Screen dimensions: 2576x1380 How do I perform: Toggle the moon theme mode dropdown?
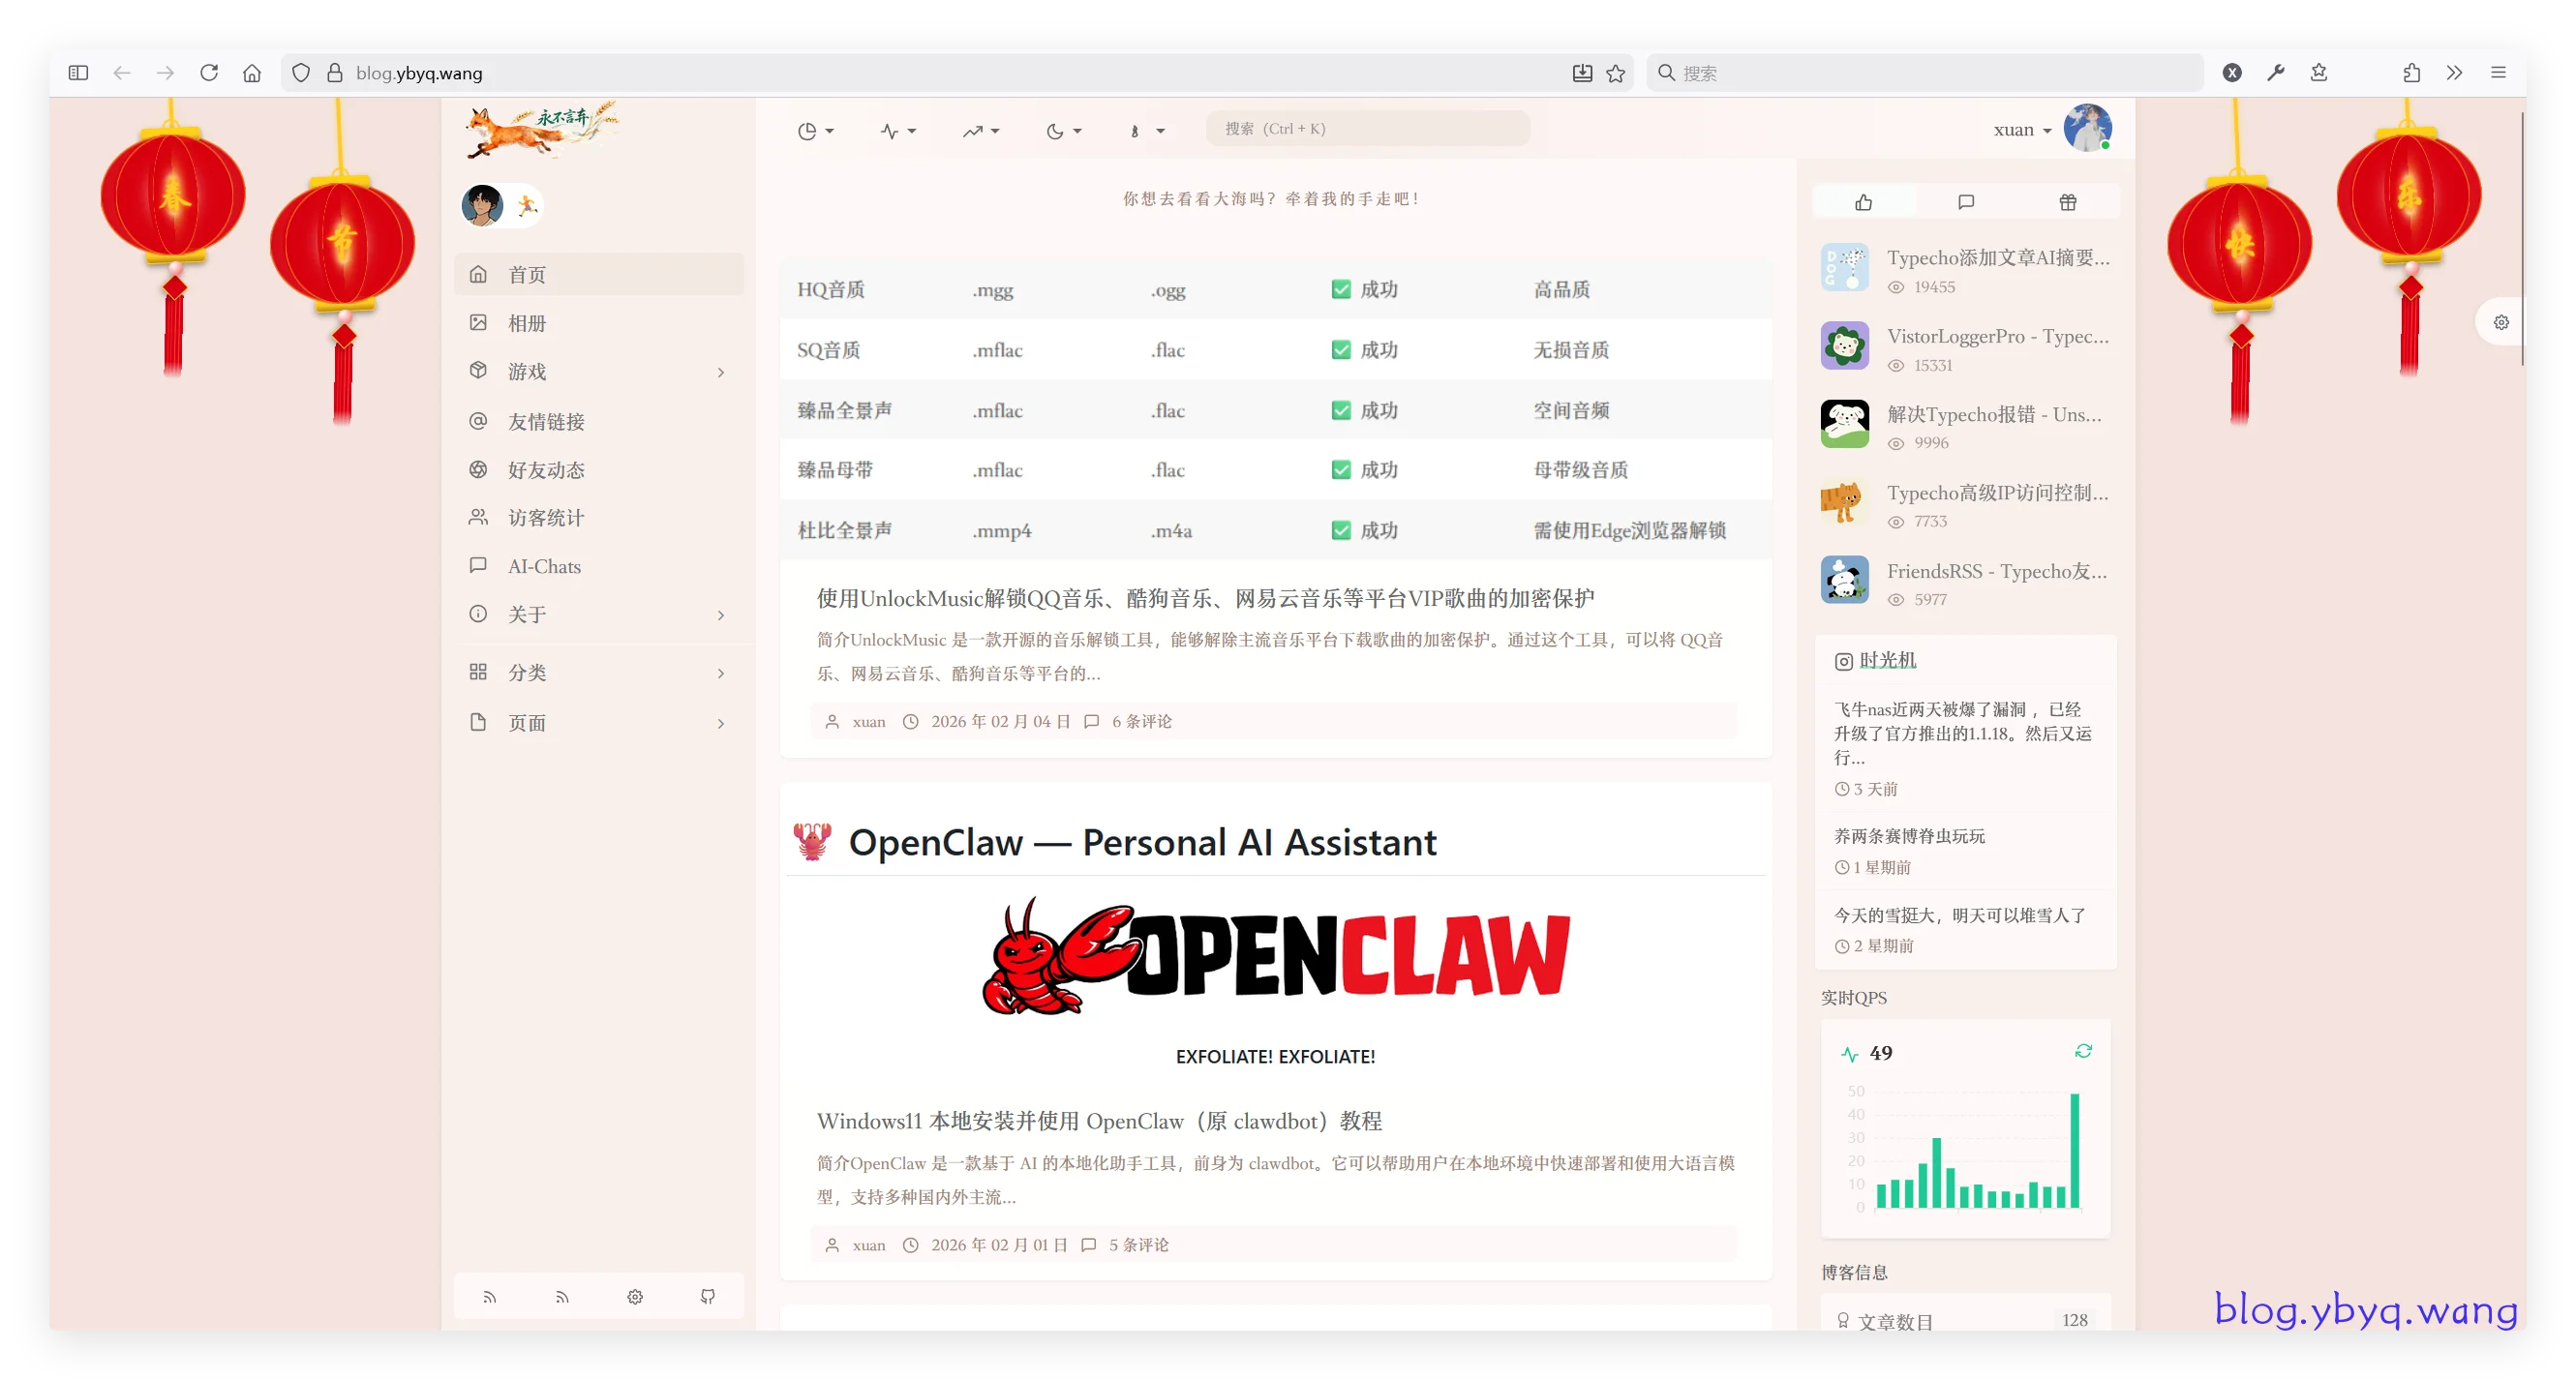(1063, 131)
